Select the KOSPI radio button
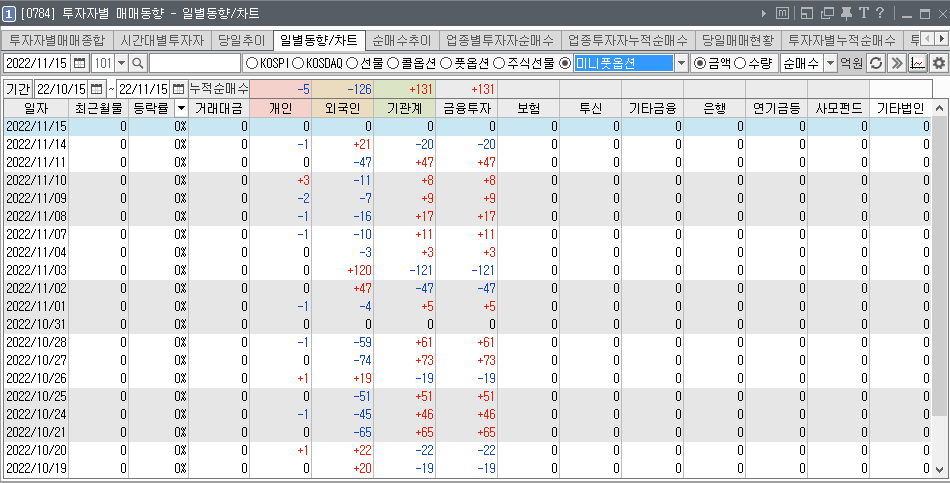The image size is (950, 483). 251,63
